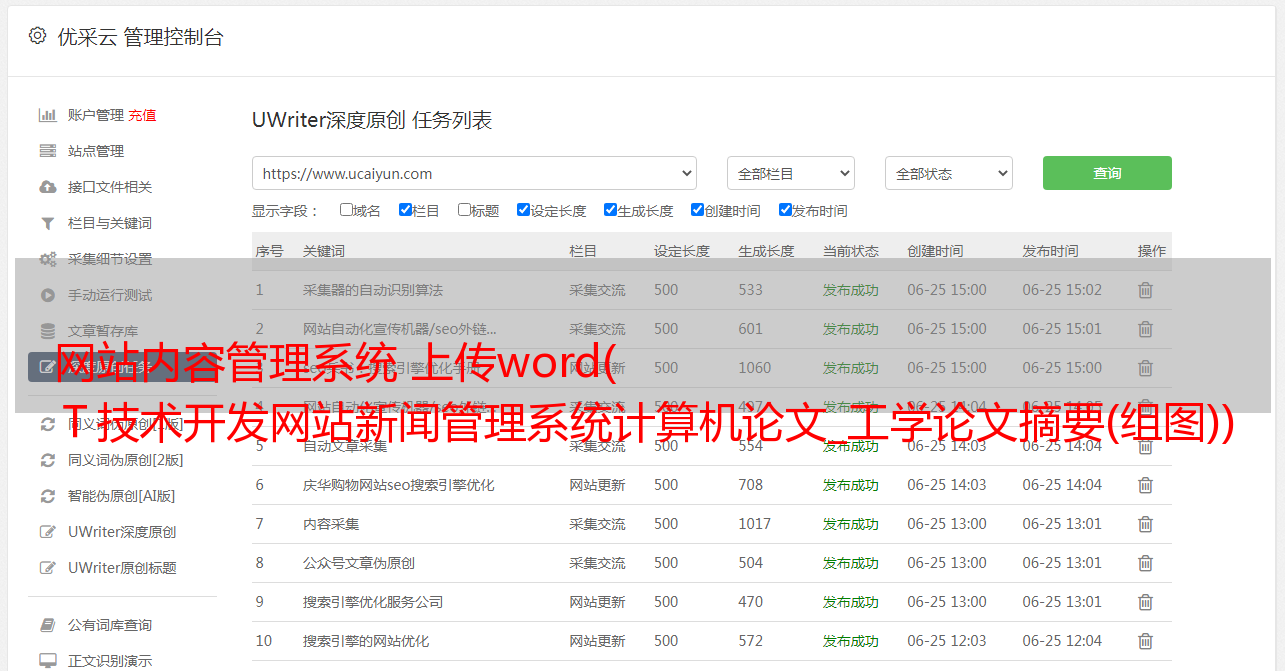
Task: Expand the 全部栏目 dropdown
Action: point(790,173)
